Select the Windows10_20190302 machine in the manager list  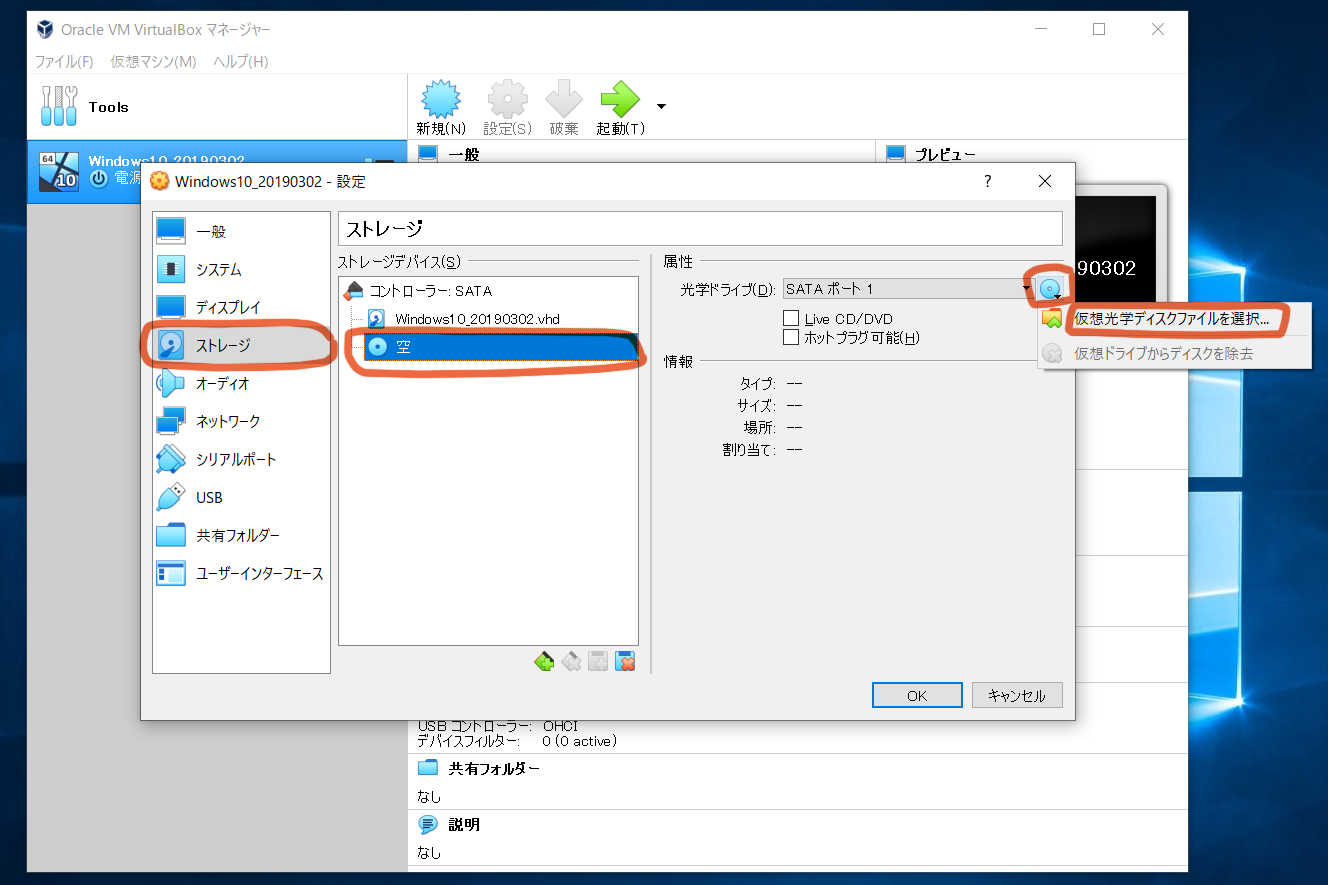217,170
